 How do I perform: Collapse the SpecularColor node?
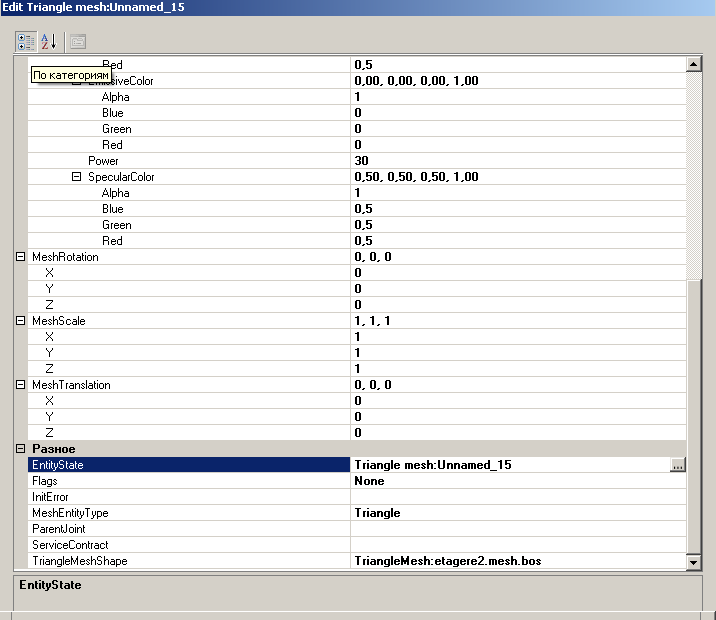click(x=77, y=177)
